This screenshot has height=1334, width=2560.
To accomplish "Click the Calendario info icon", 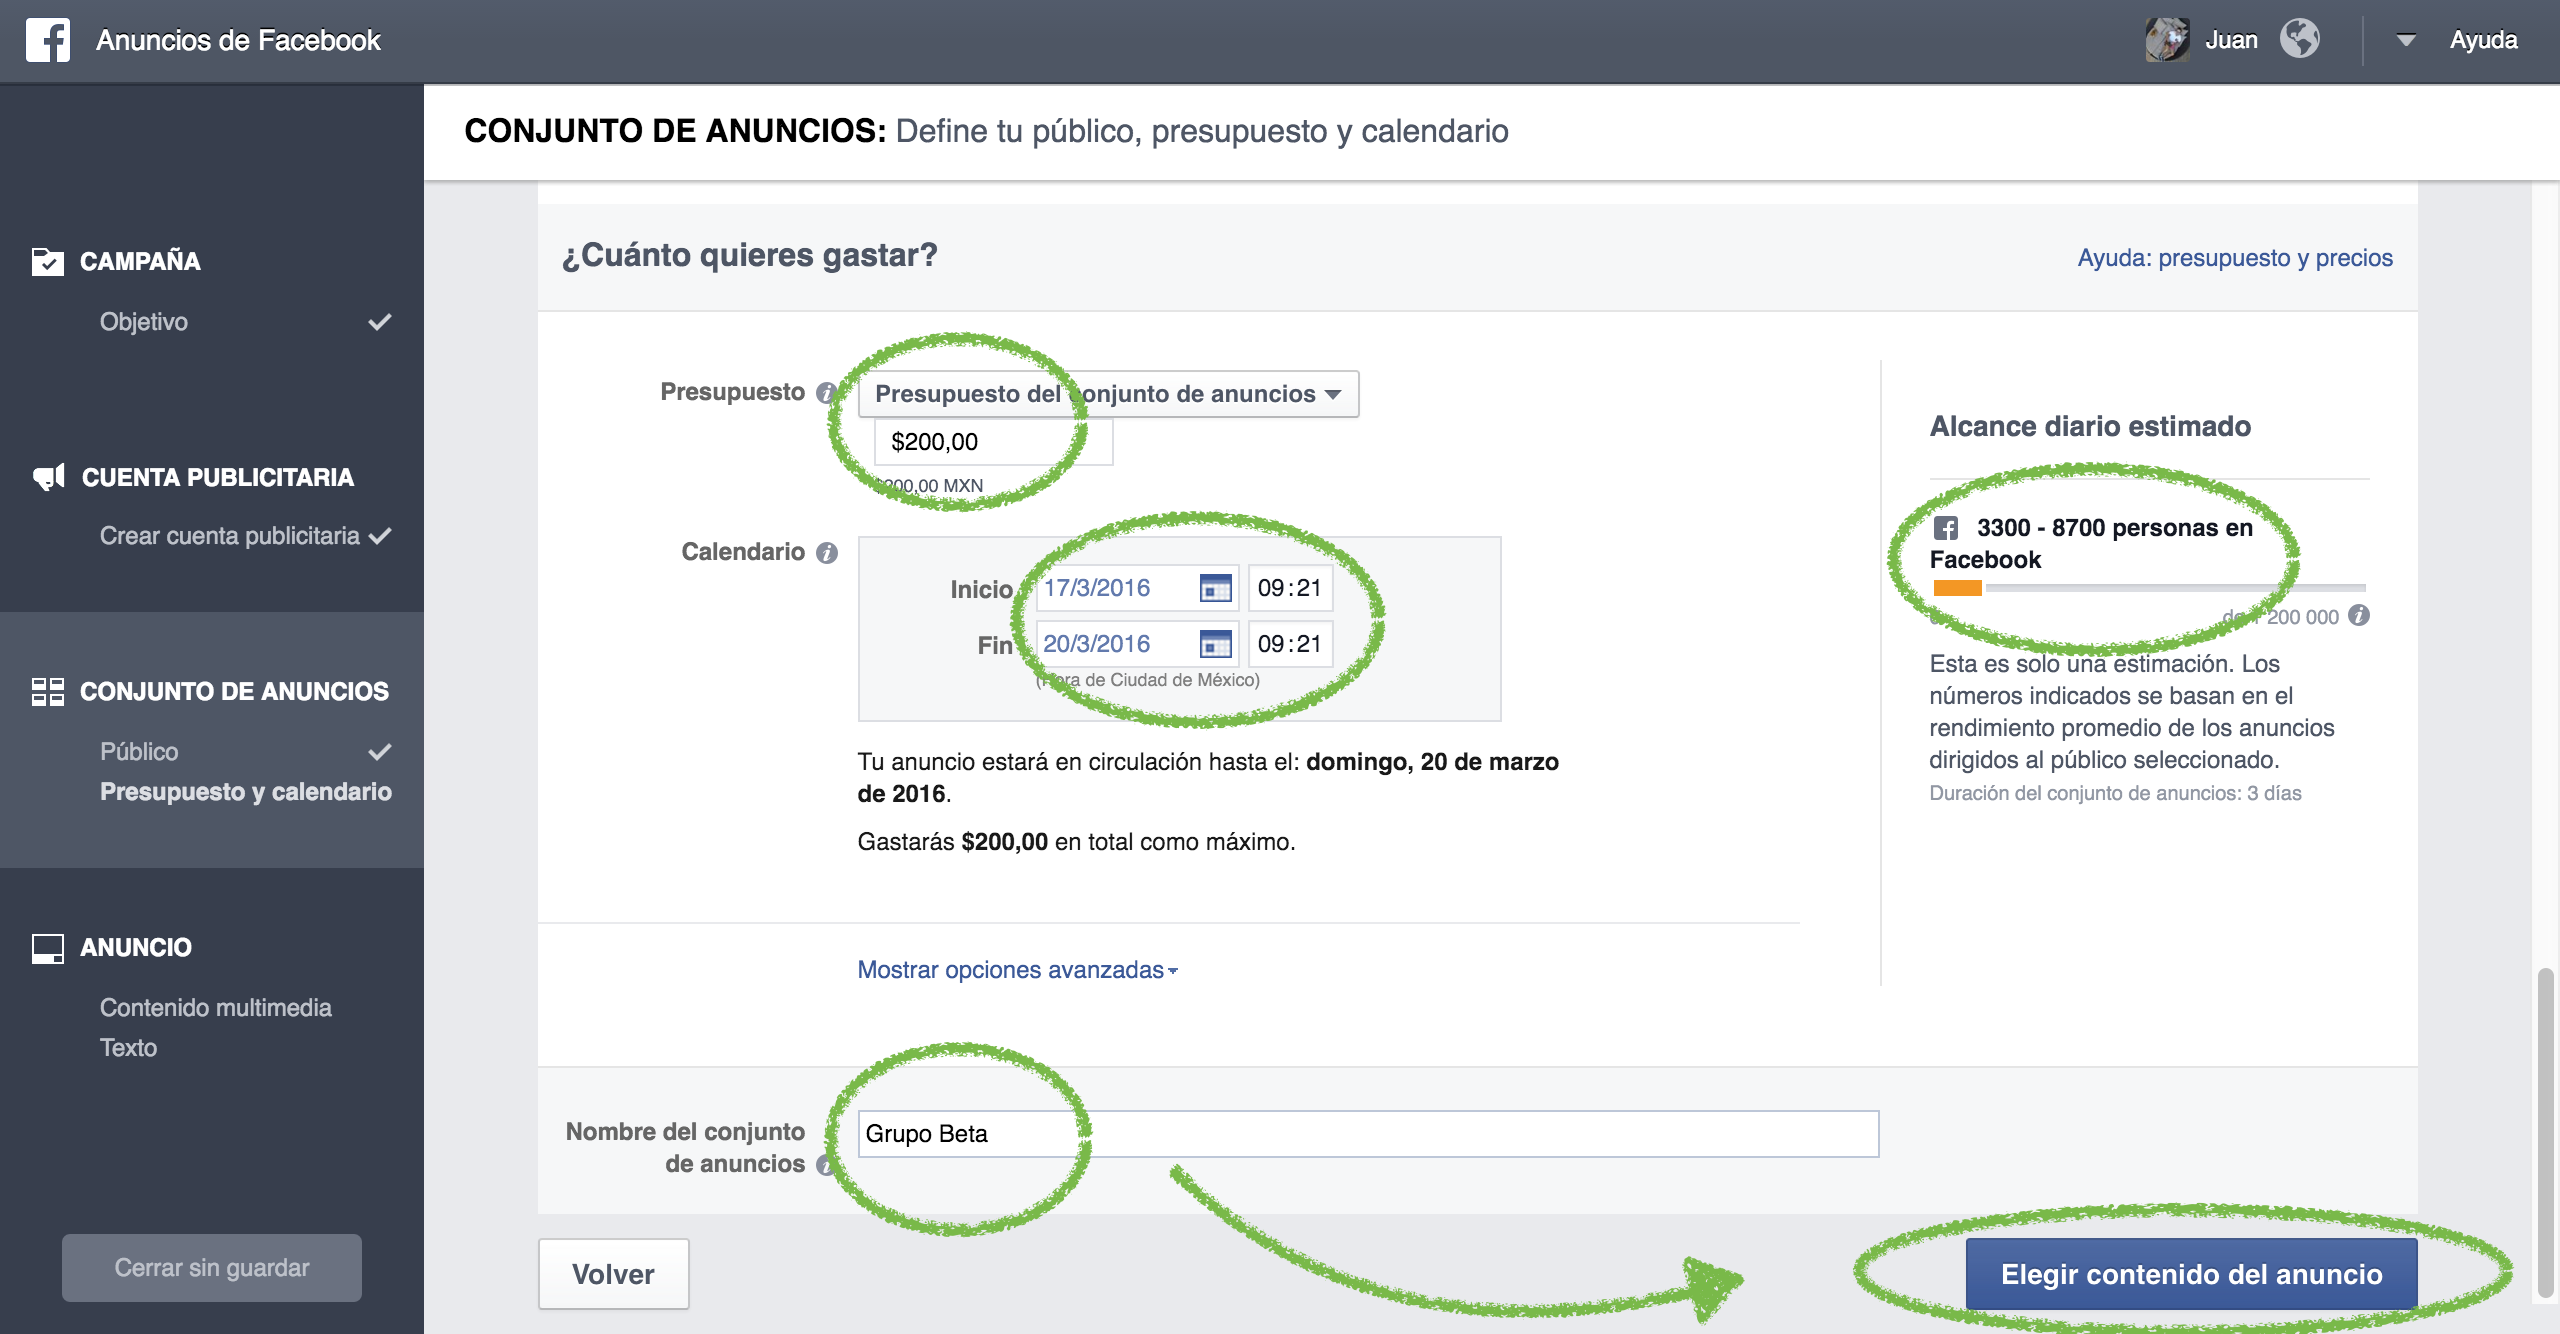I will click(x=826, y=553).
